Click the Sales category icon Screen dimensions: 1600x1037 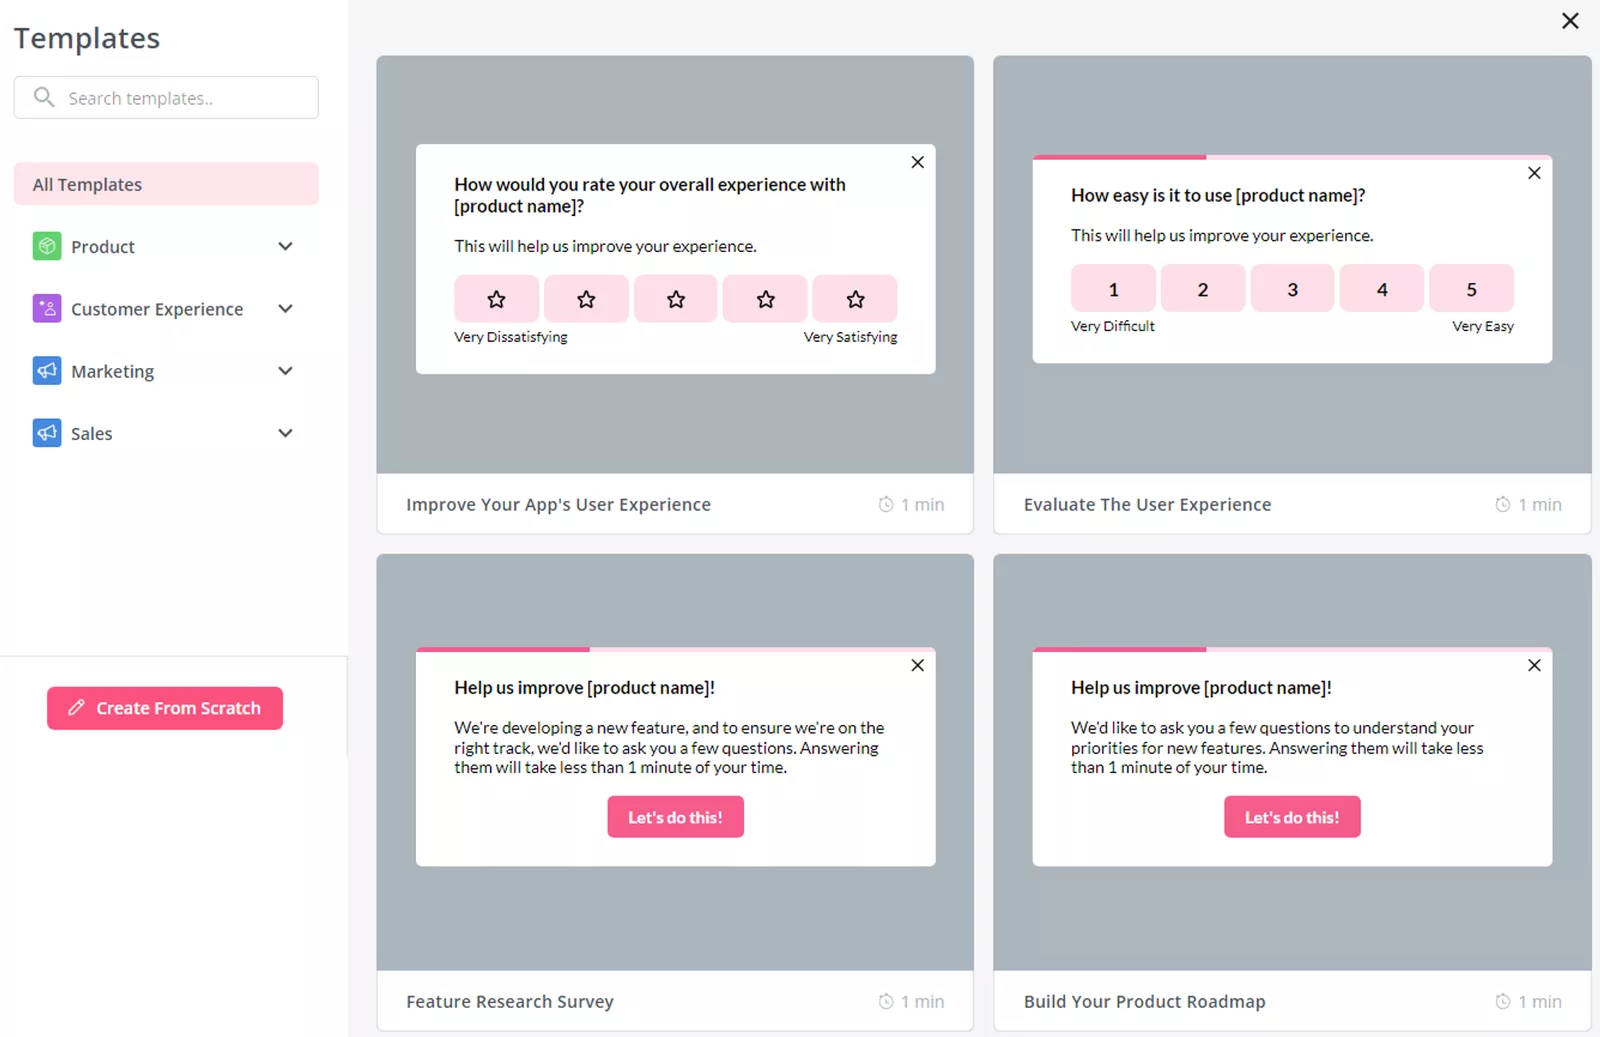(46, 433)
